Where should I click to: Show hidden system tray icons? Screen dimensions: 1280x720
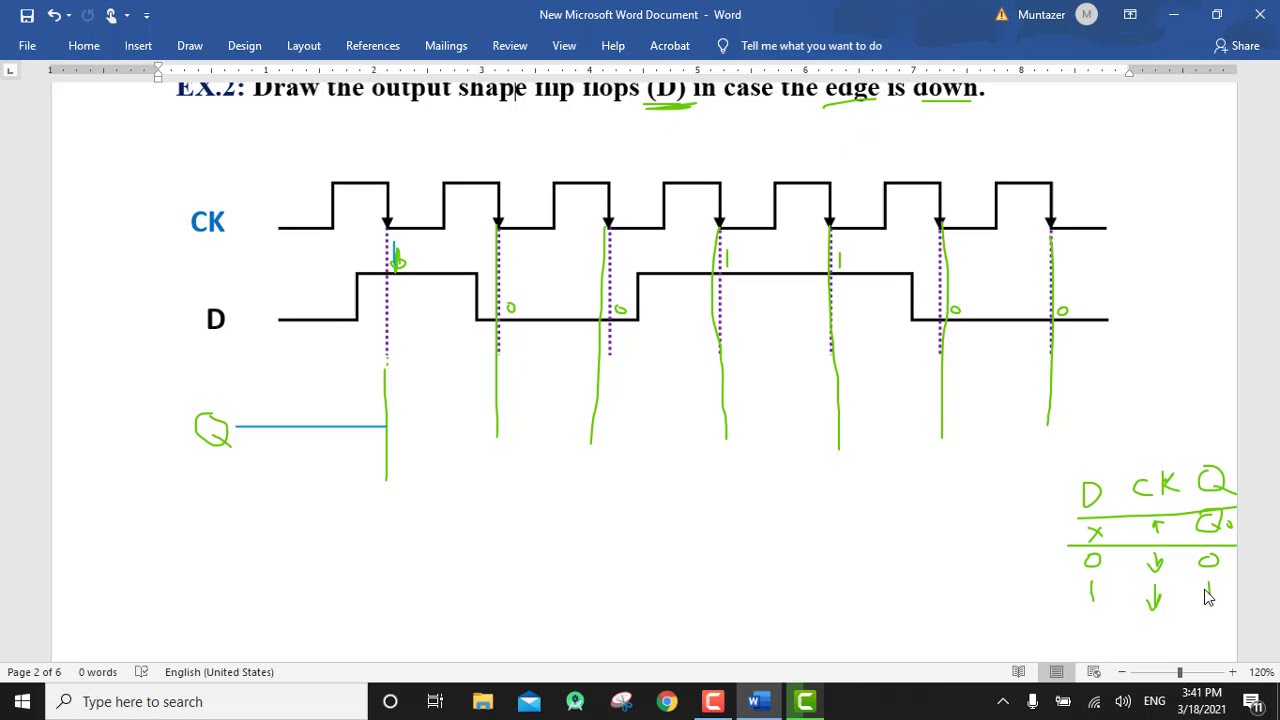click(1003, 702)
